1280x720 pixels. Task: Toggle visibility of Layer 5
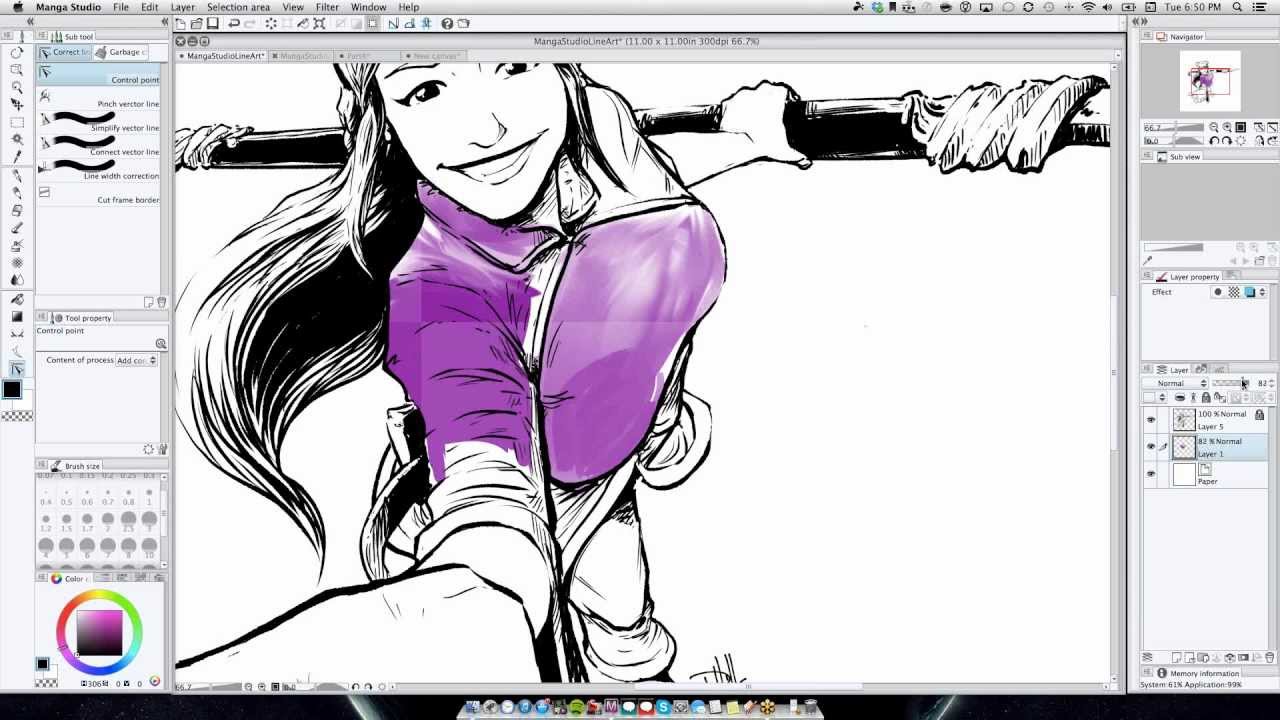pyautogui.click(x=1151, y=418)
